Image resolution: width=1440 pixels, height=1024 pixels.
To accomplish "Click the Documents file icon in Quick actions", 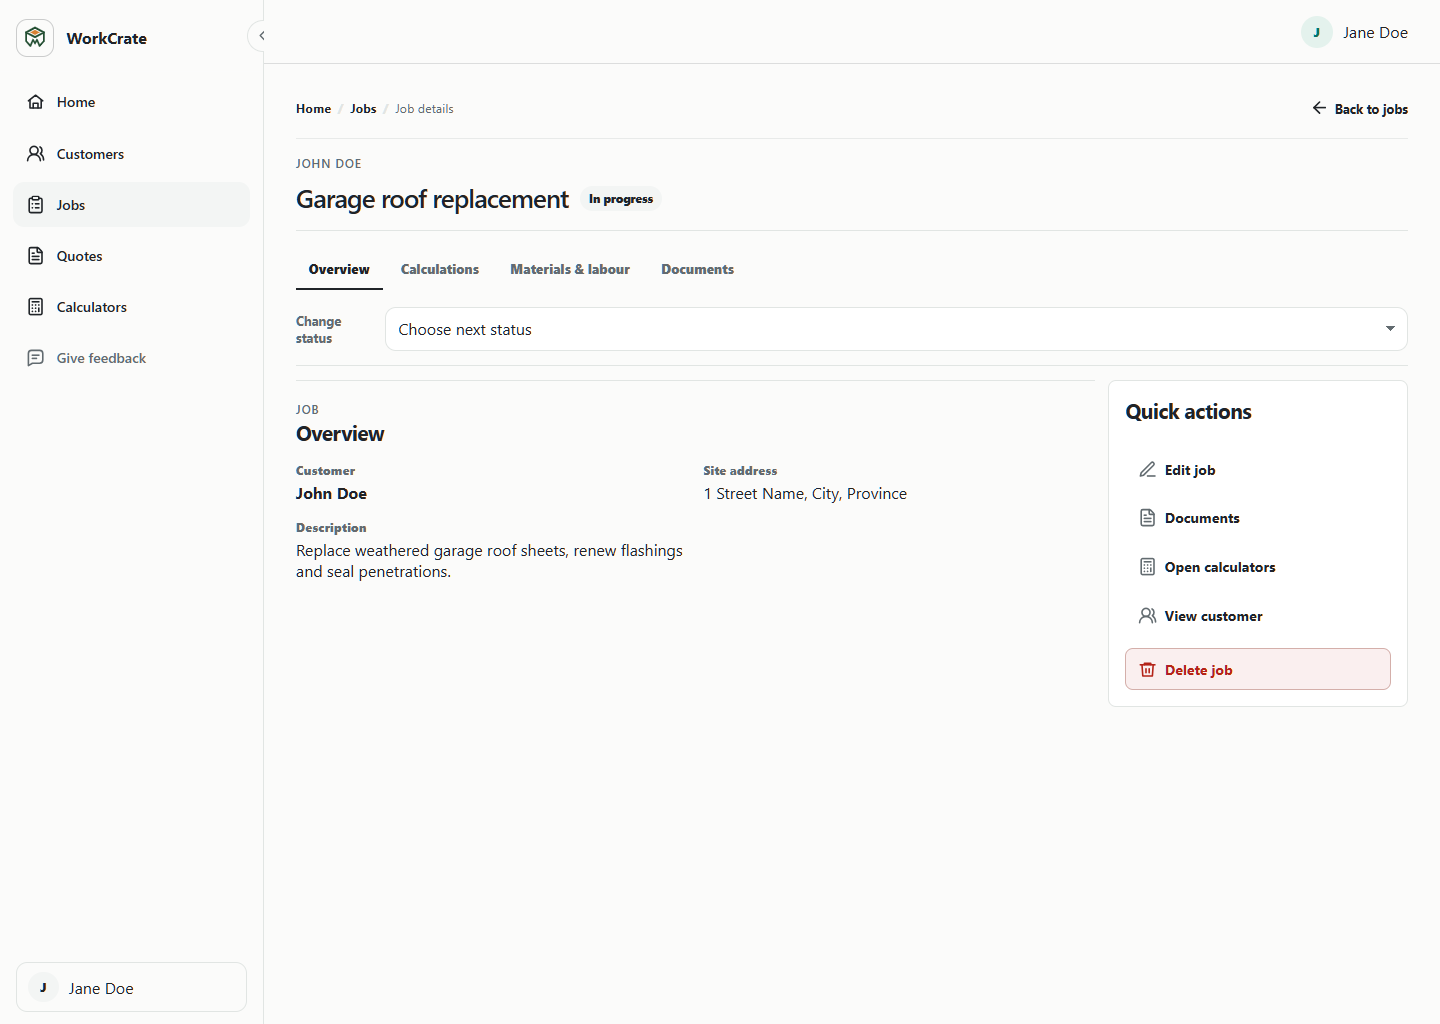I will tap(1147, 518).
